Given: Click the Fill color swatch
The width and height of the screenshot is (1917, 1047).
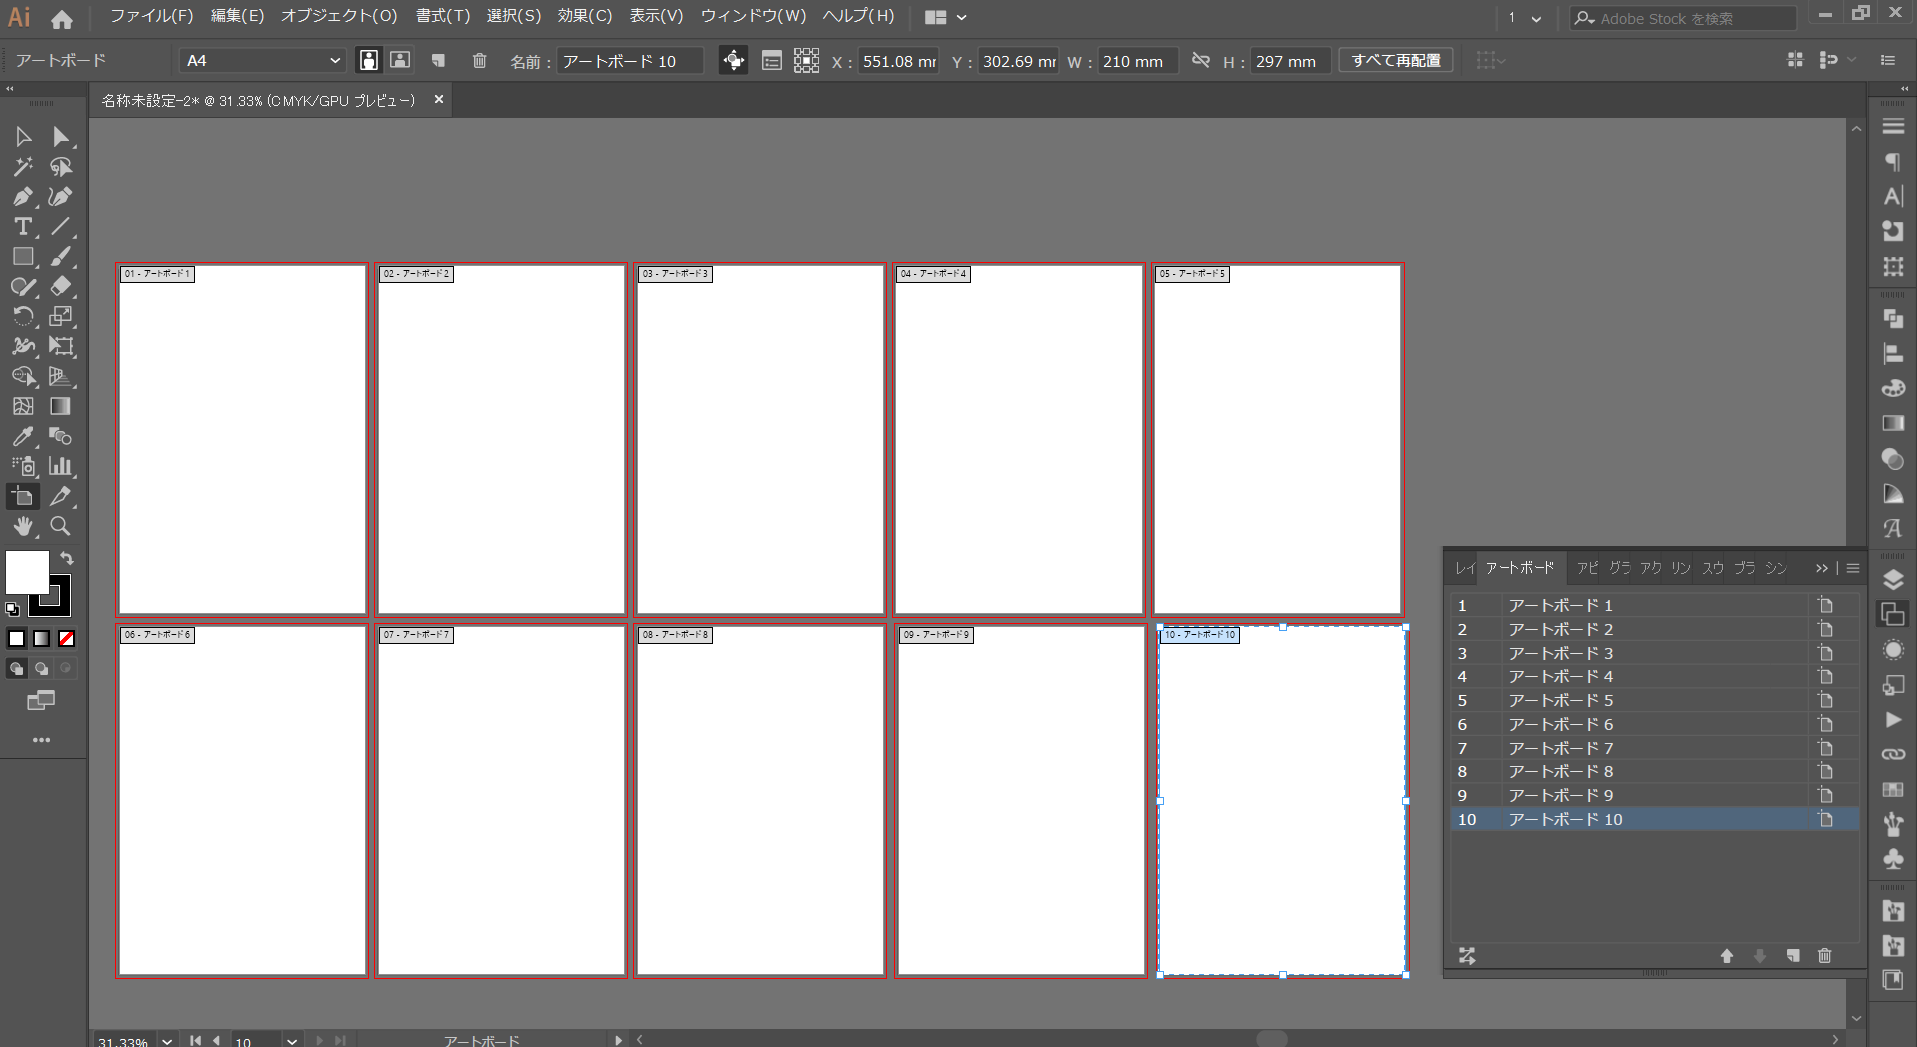Looking at the screenshot, I should coord(27,572).
